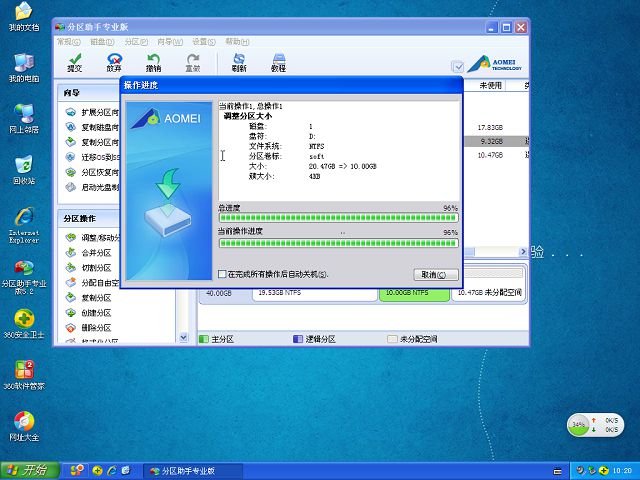Click the 开始 Start button
Image resolution: width=640 pixels, height=480 pixels.
(x=30, y=471)
